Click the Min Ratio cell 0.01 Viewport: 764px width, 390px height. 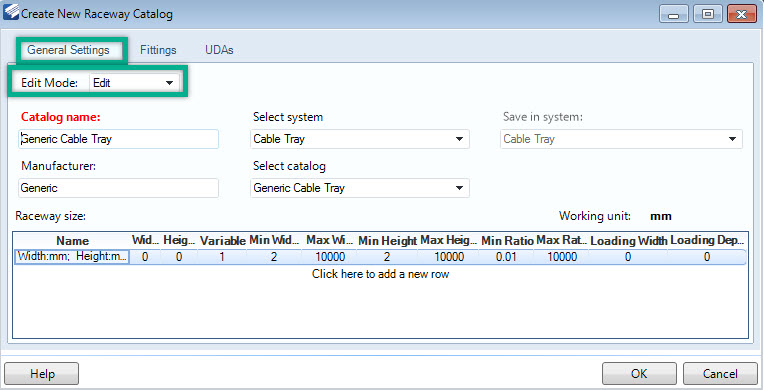pos(506,257)
